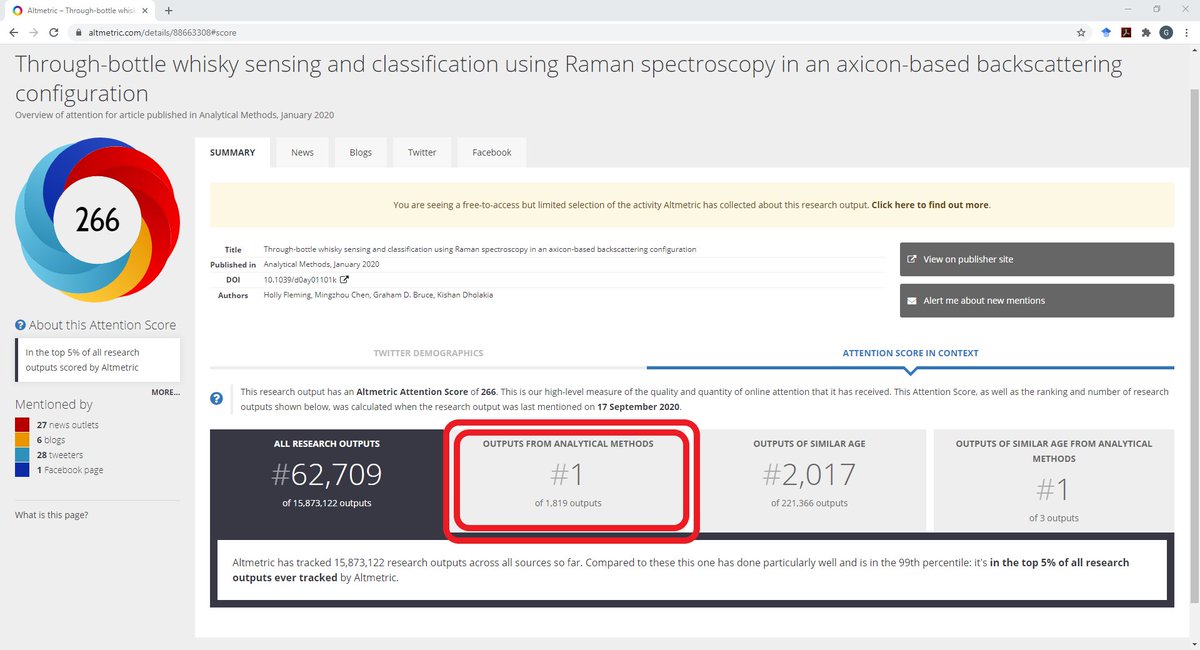Click the page title heading text
1200x650 pixels.
click(568, 79)
